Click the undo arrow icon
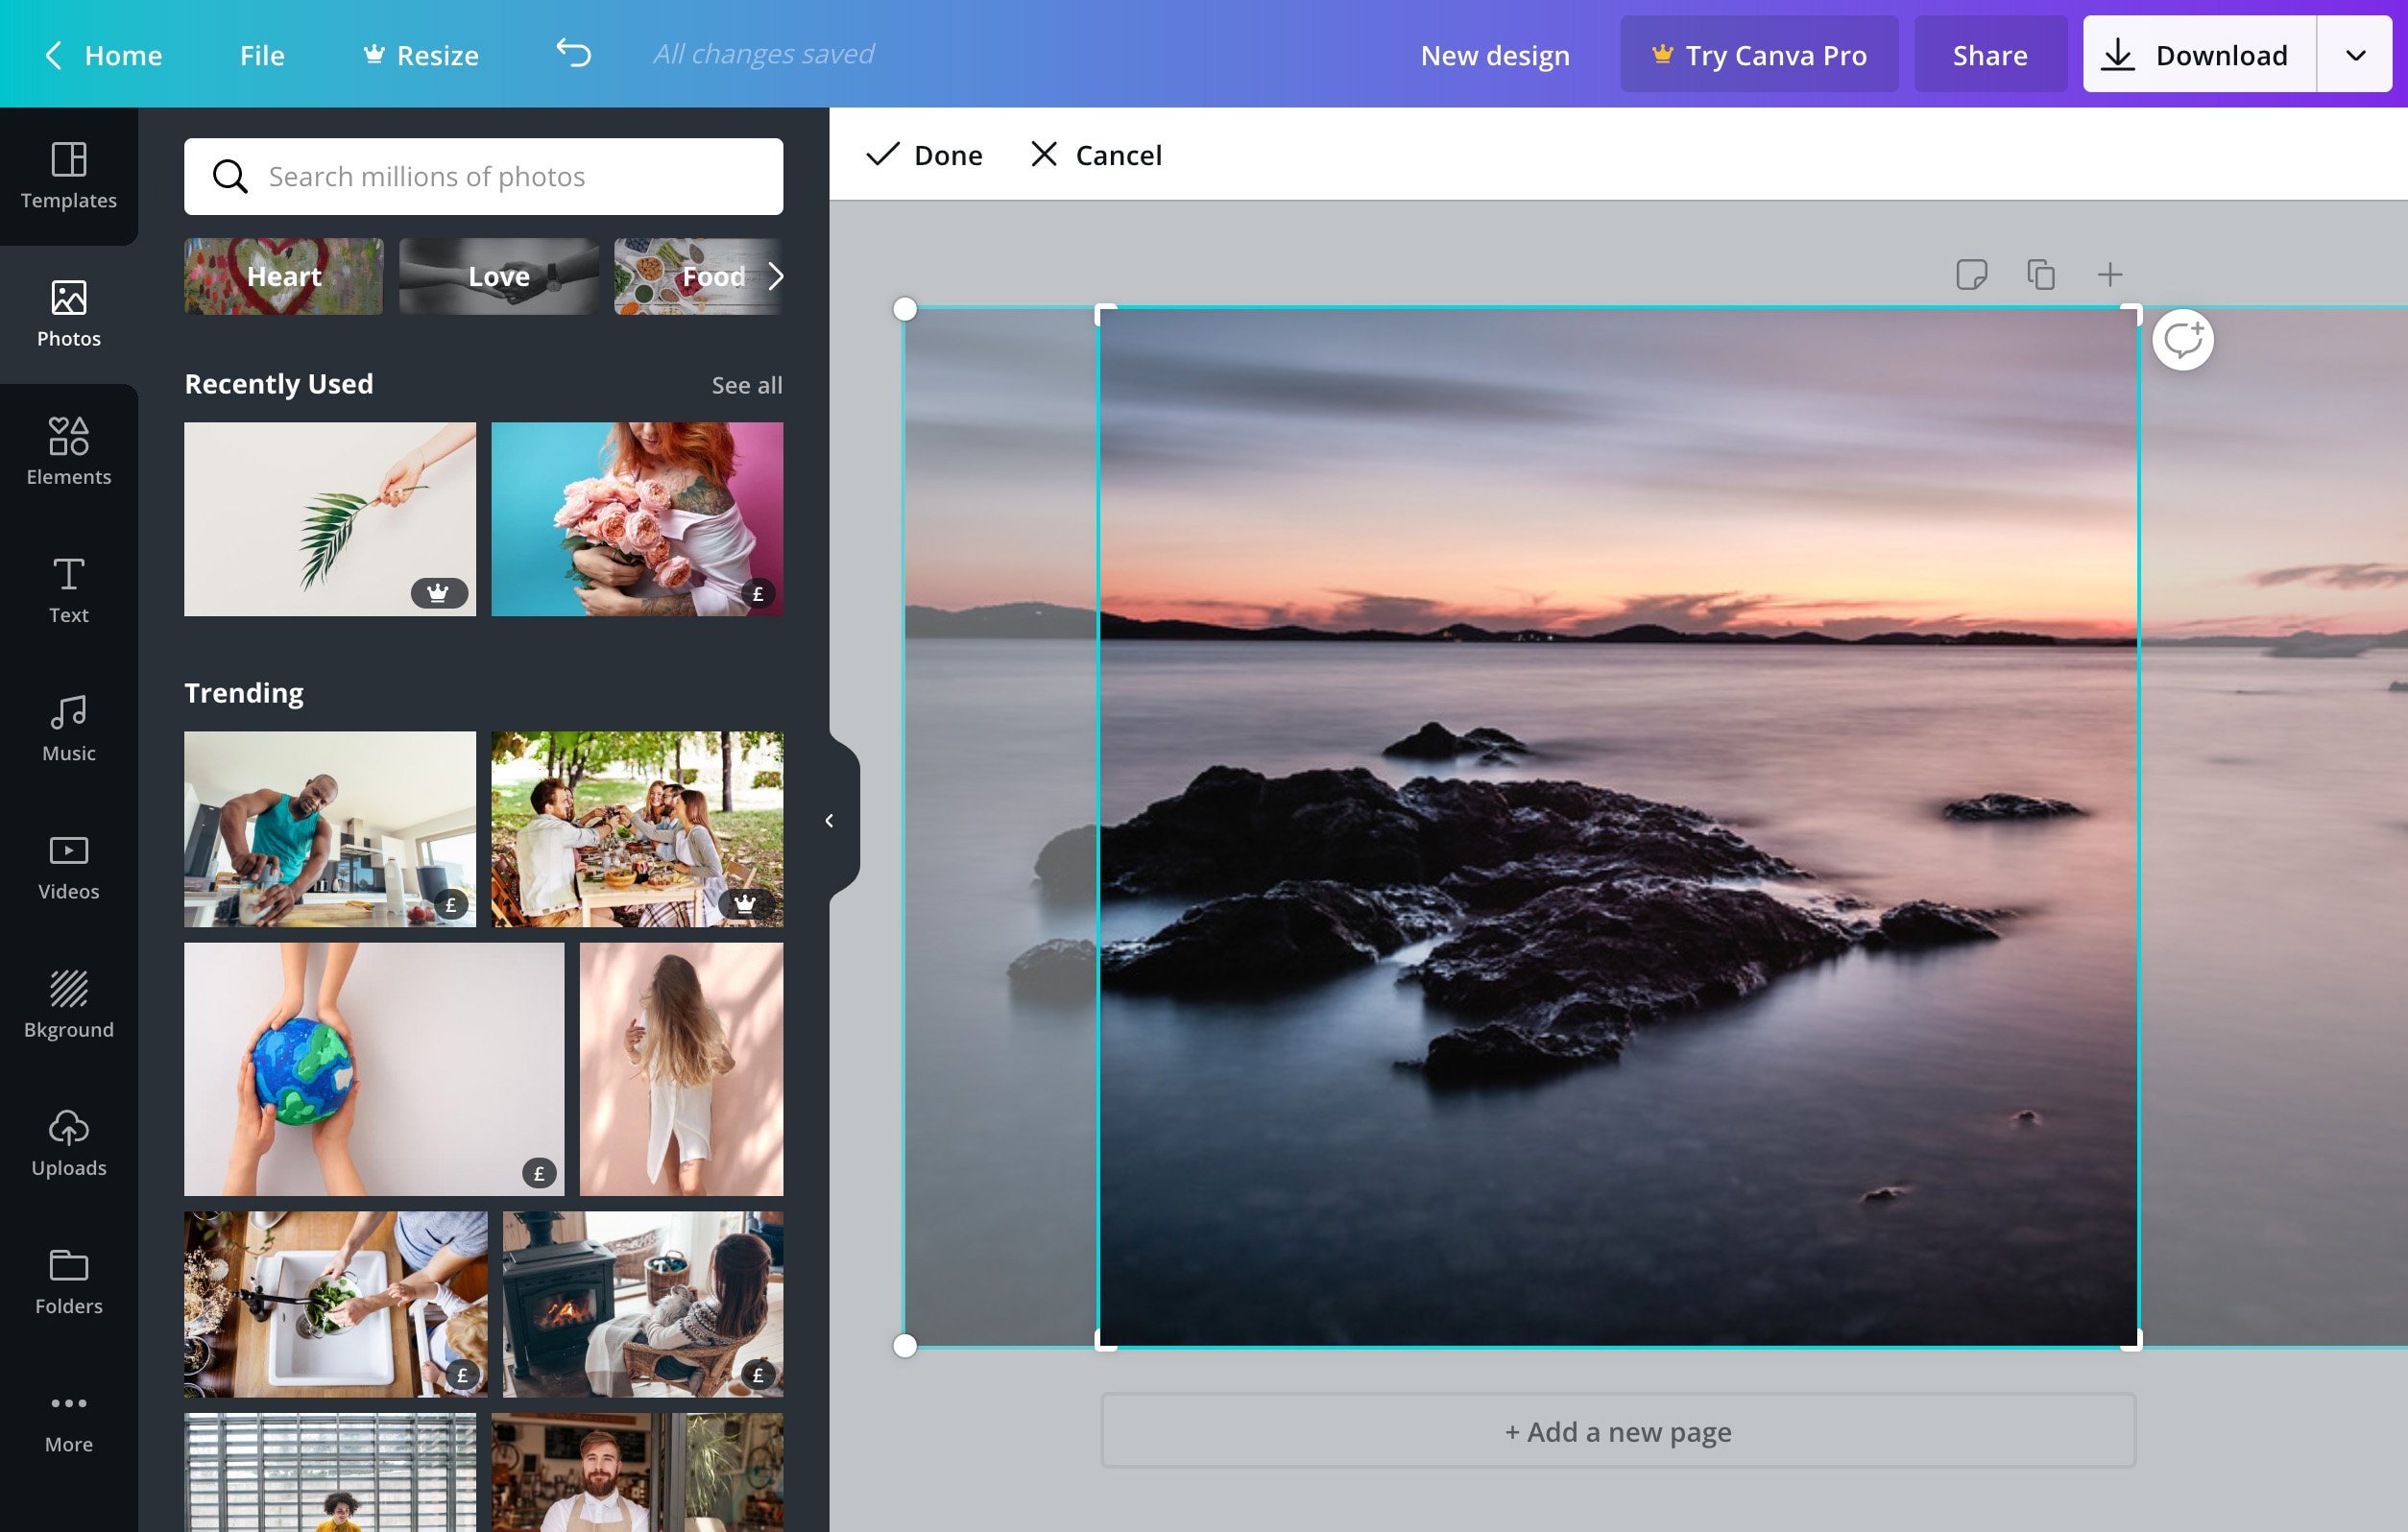The width and height of the screenshot is (2408, 1532). (x=572, y=53)
